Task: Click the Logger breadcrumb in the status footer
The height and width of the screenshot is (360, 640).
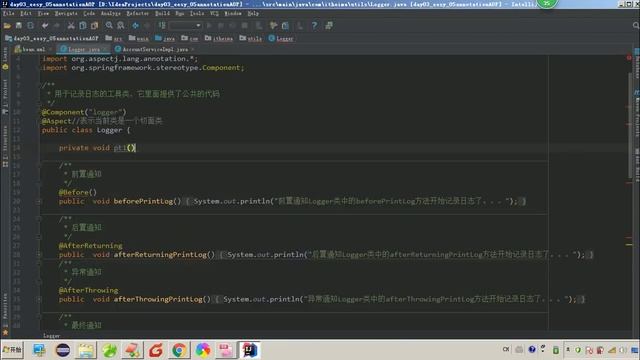Action: (x=51, y=336)
